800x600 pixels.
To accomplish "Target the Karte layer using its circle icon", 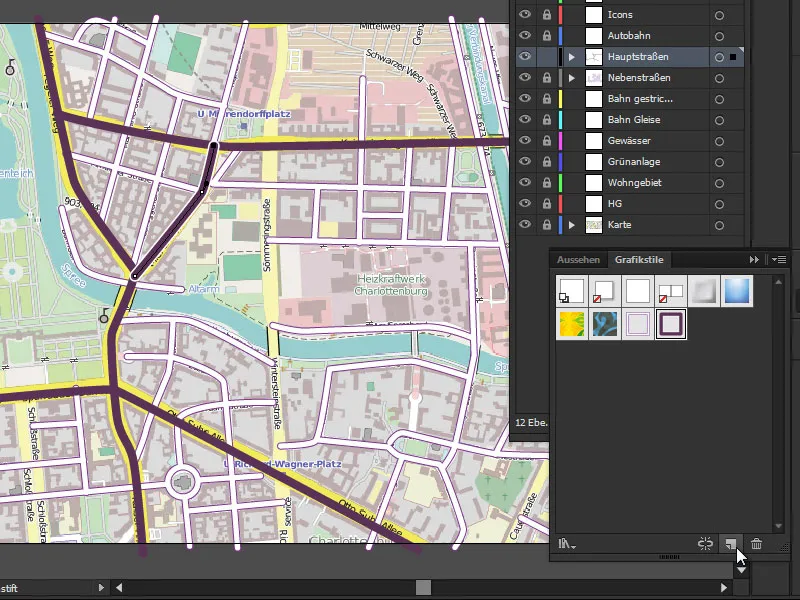I will (x=719, y=225).
